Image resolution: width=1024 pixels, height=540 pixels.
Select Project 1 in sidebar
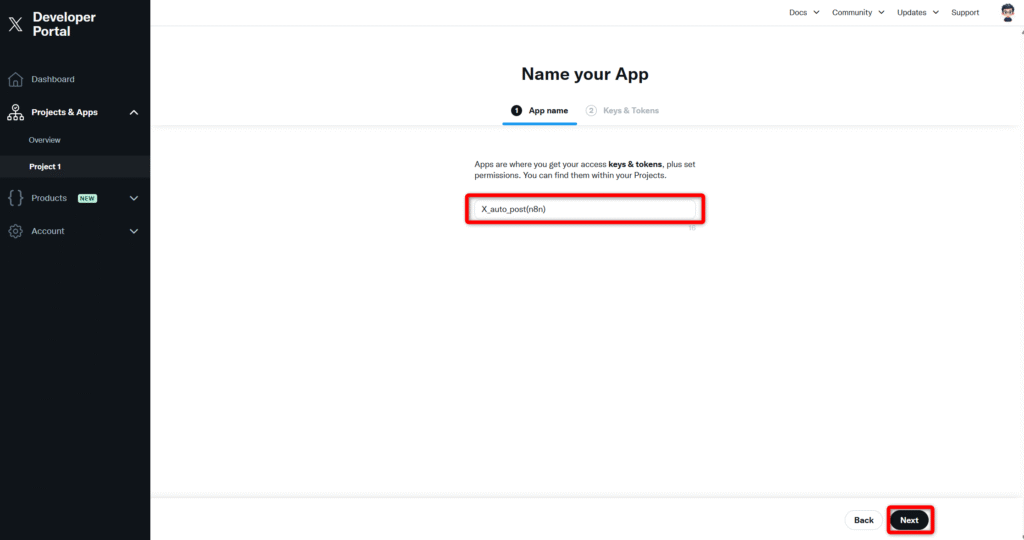(x=75, y=167)
